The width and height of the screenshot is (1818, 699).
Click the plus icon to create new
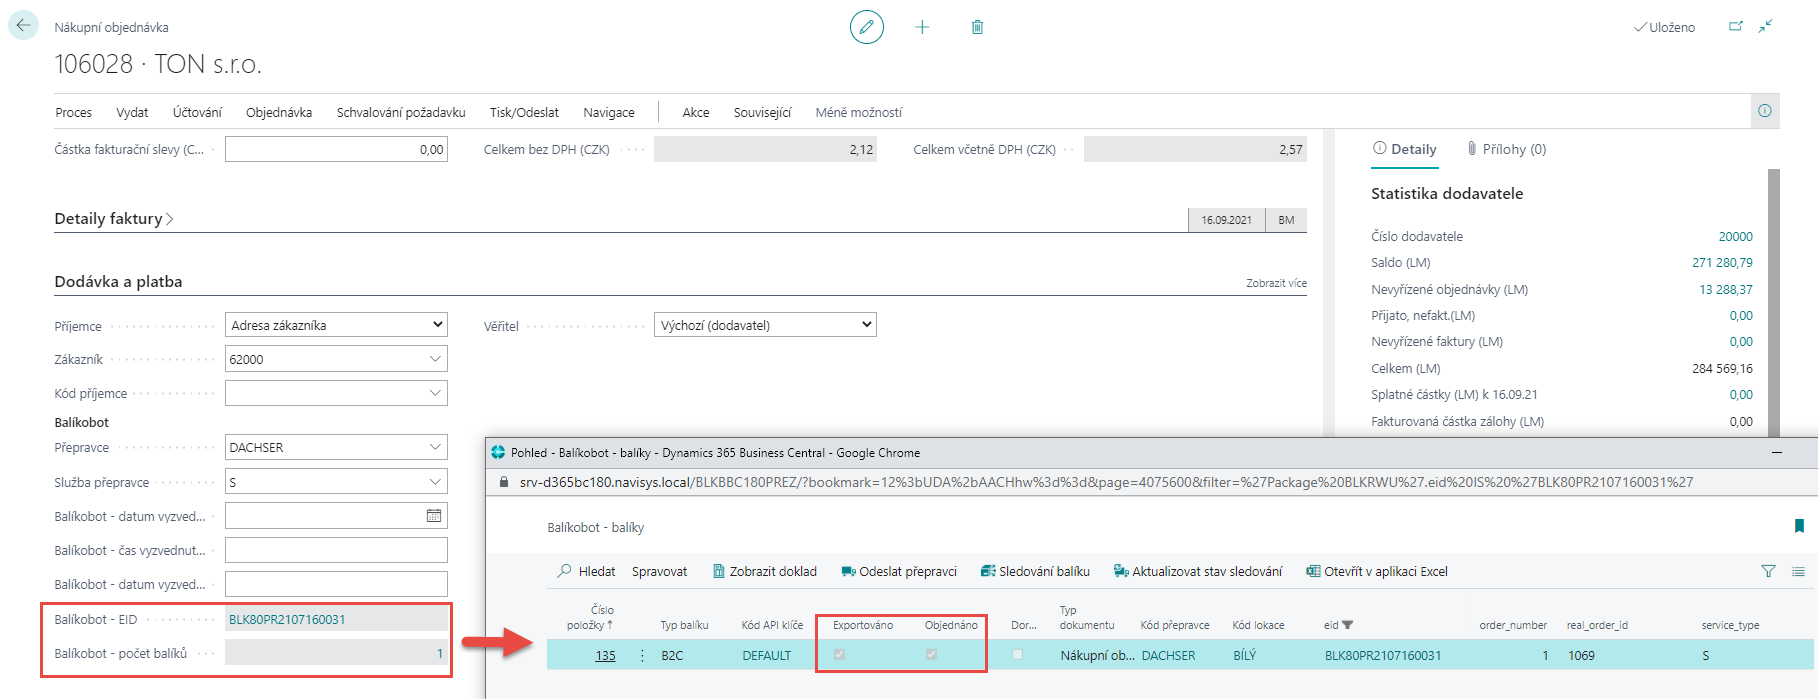pyautogui.click(x=922, y=27)
